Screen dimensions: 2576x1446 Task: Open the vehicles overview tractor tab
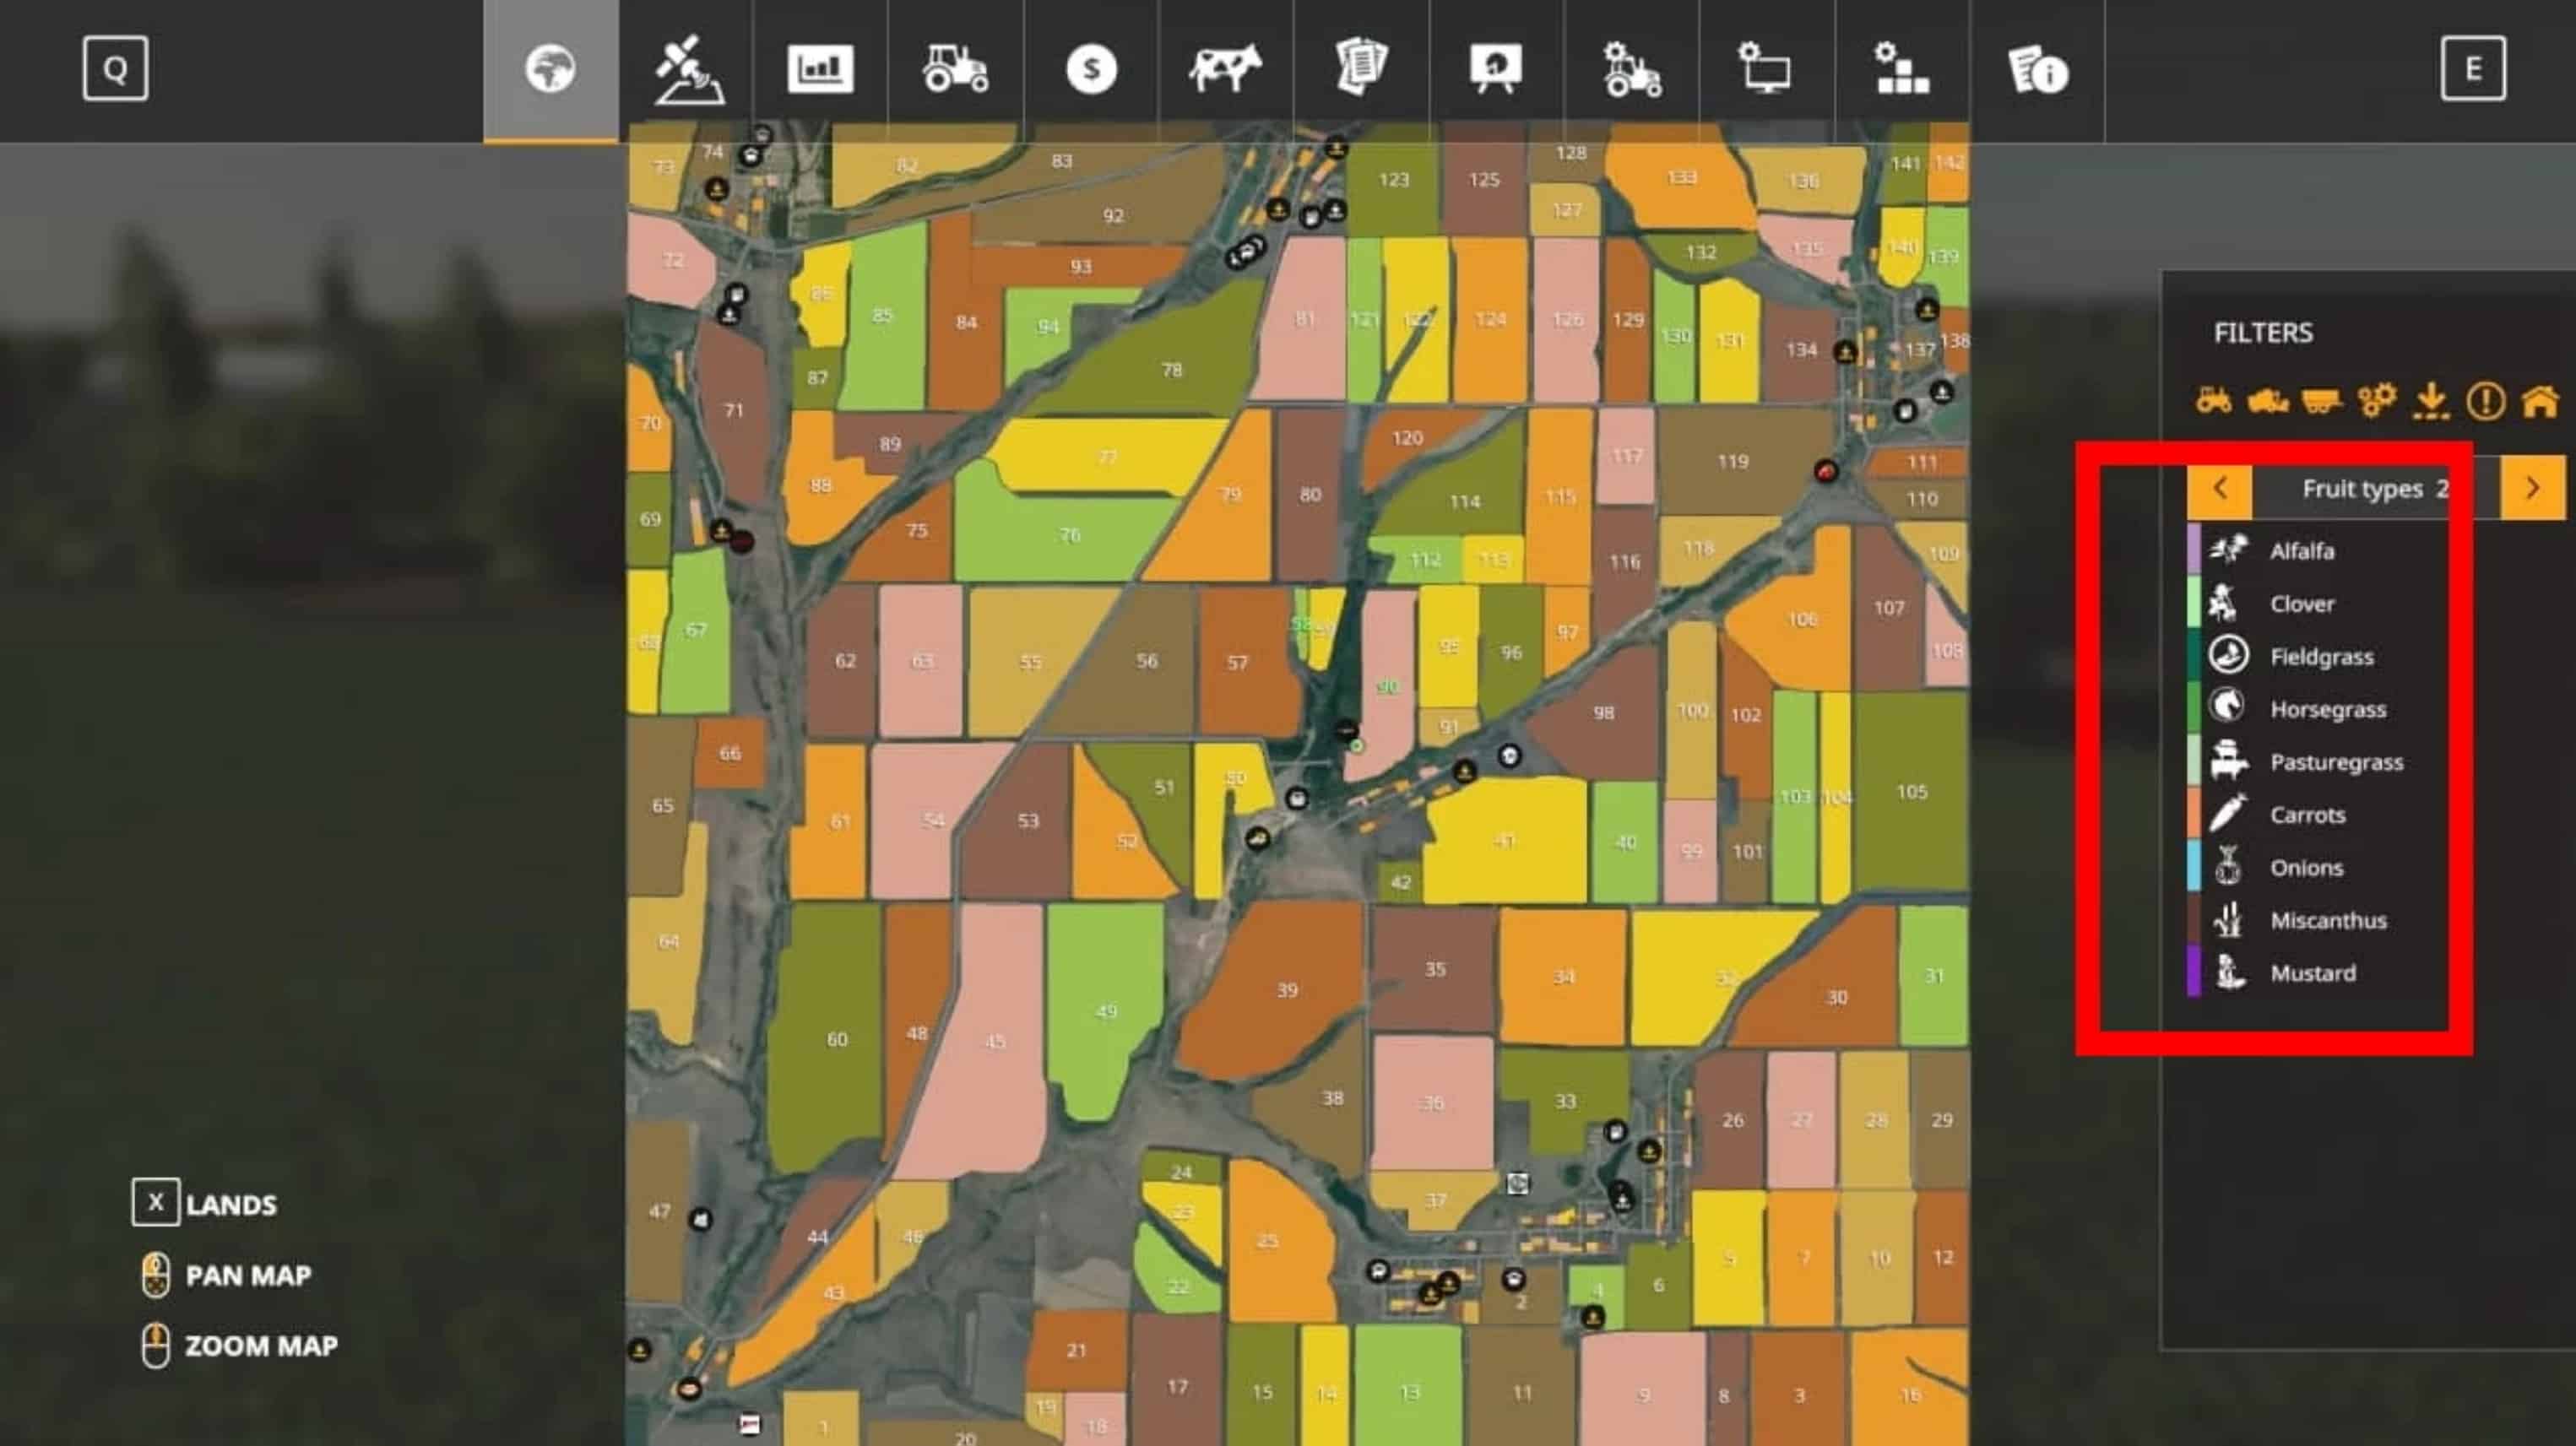tap(955, 70)
